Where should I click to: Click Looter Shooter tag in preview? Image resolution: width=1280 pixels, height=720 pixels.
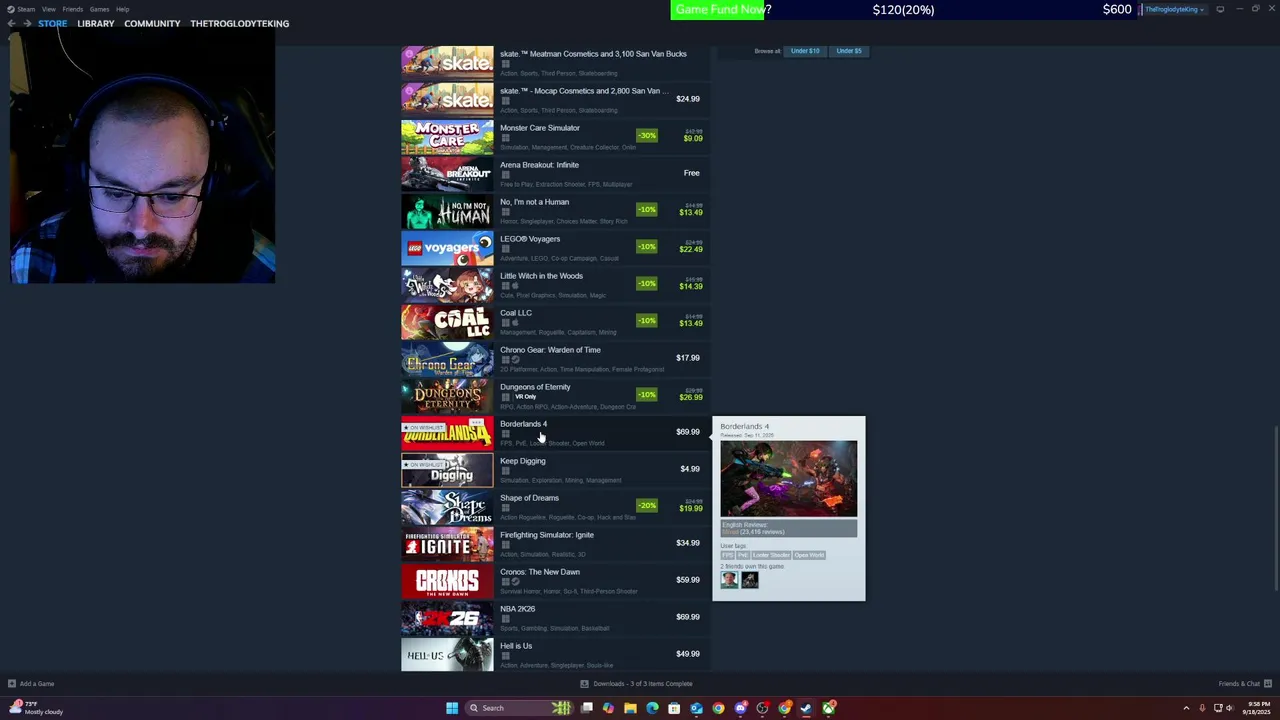click(x=770, y=555)
